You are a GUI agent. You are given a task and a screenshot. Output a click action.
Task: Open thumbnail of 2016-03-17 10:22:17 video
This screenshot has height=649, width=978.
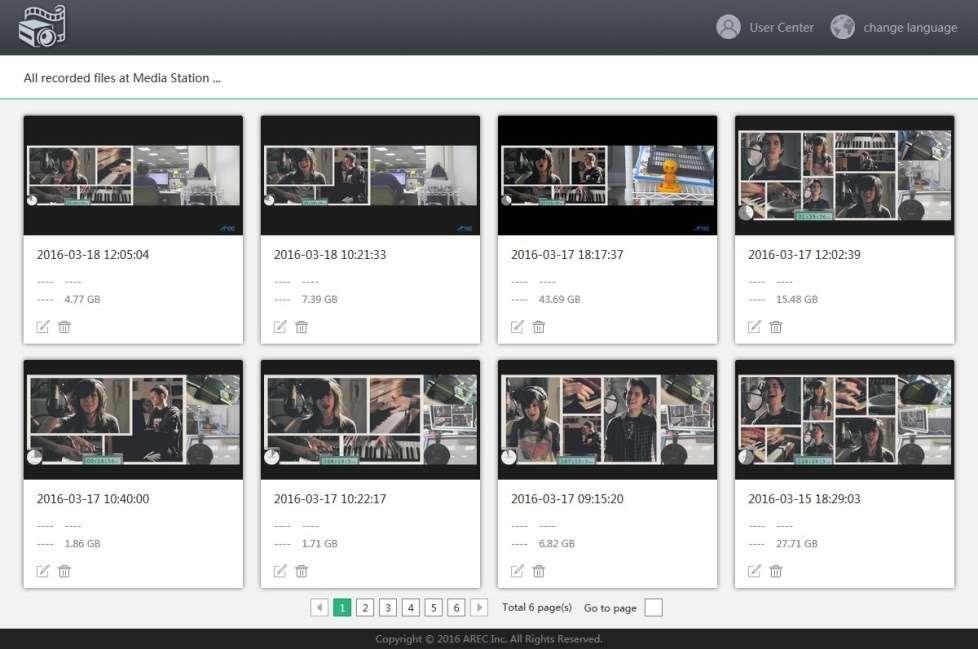coord(370,420)
